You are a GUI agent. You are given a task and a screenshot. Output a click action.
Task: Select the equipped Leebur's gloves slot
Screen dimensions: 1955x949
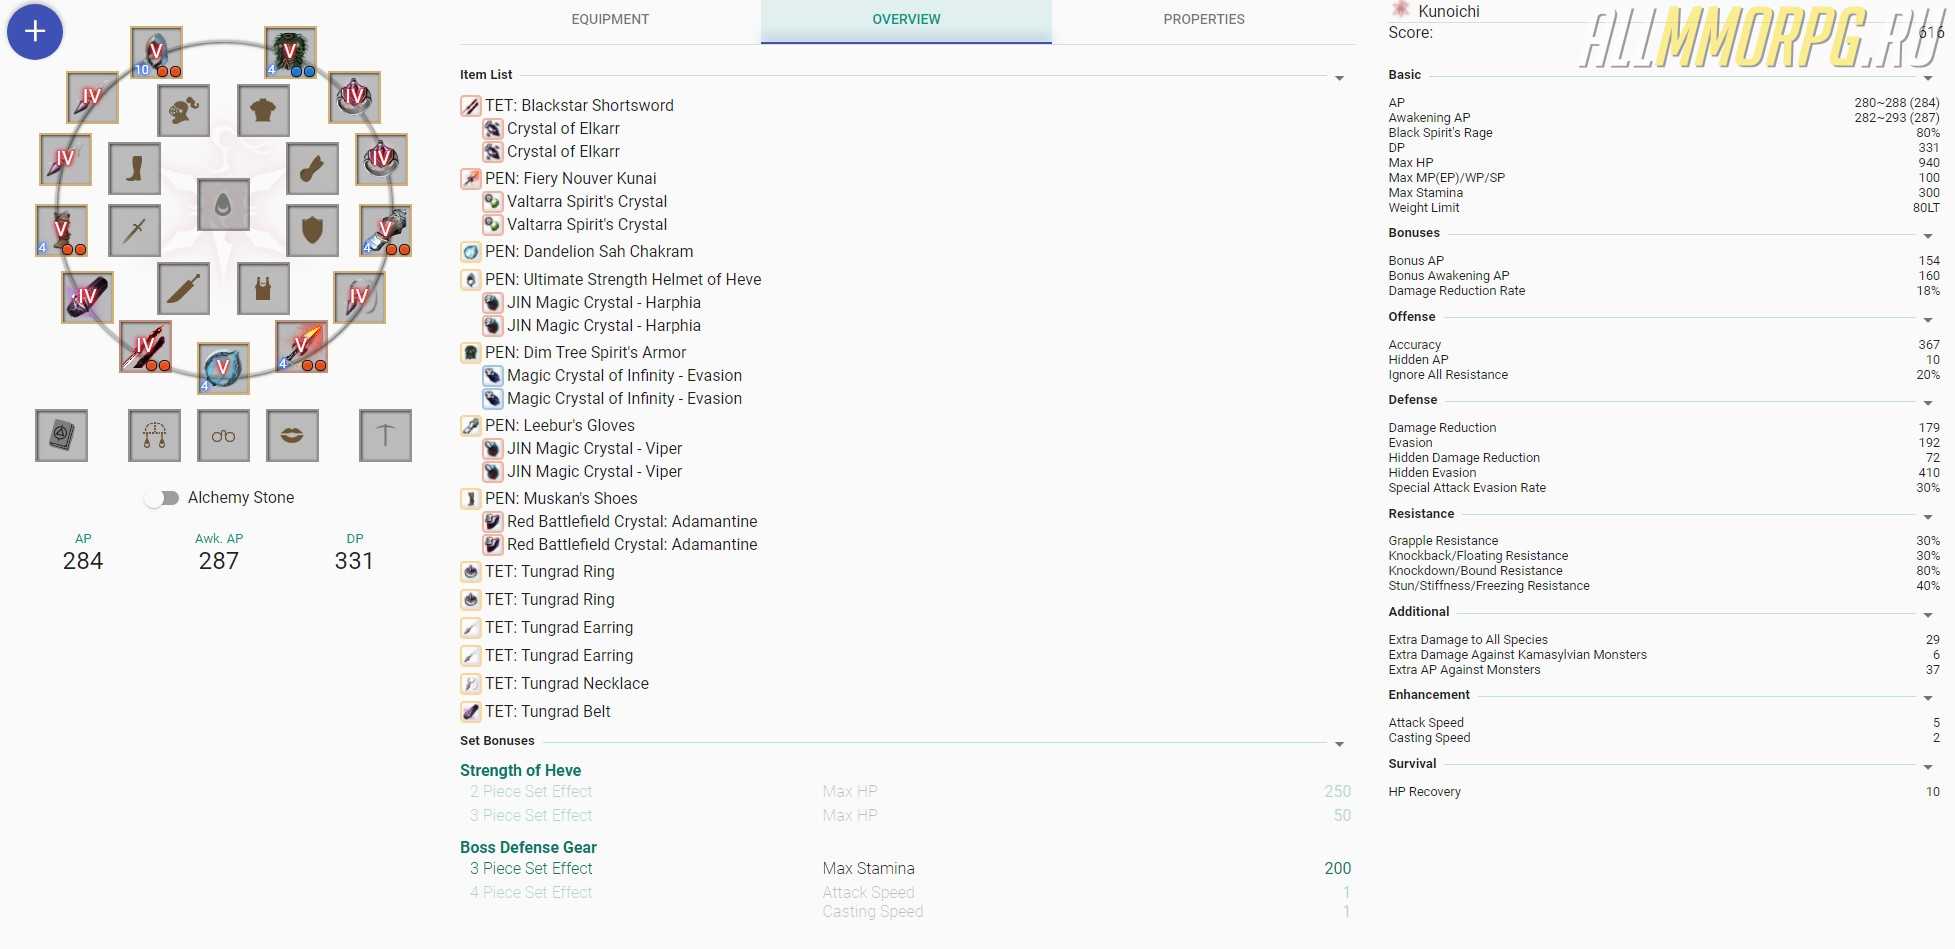pos(386,230)
